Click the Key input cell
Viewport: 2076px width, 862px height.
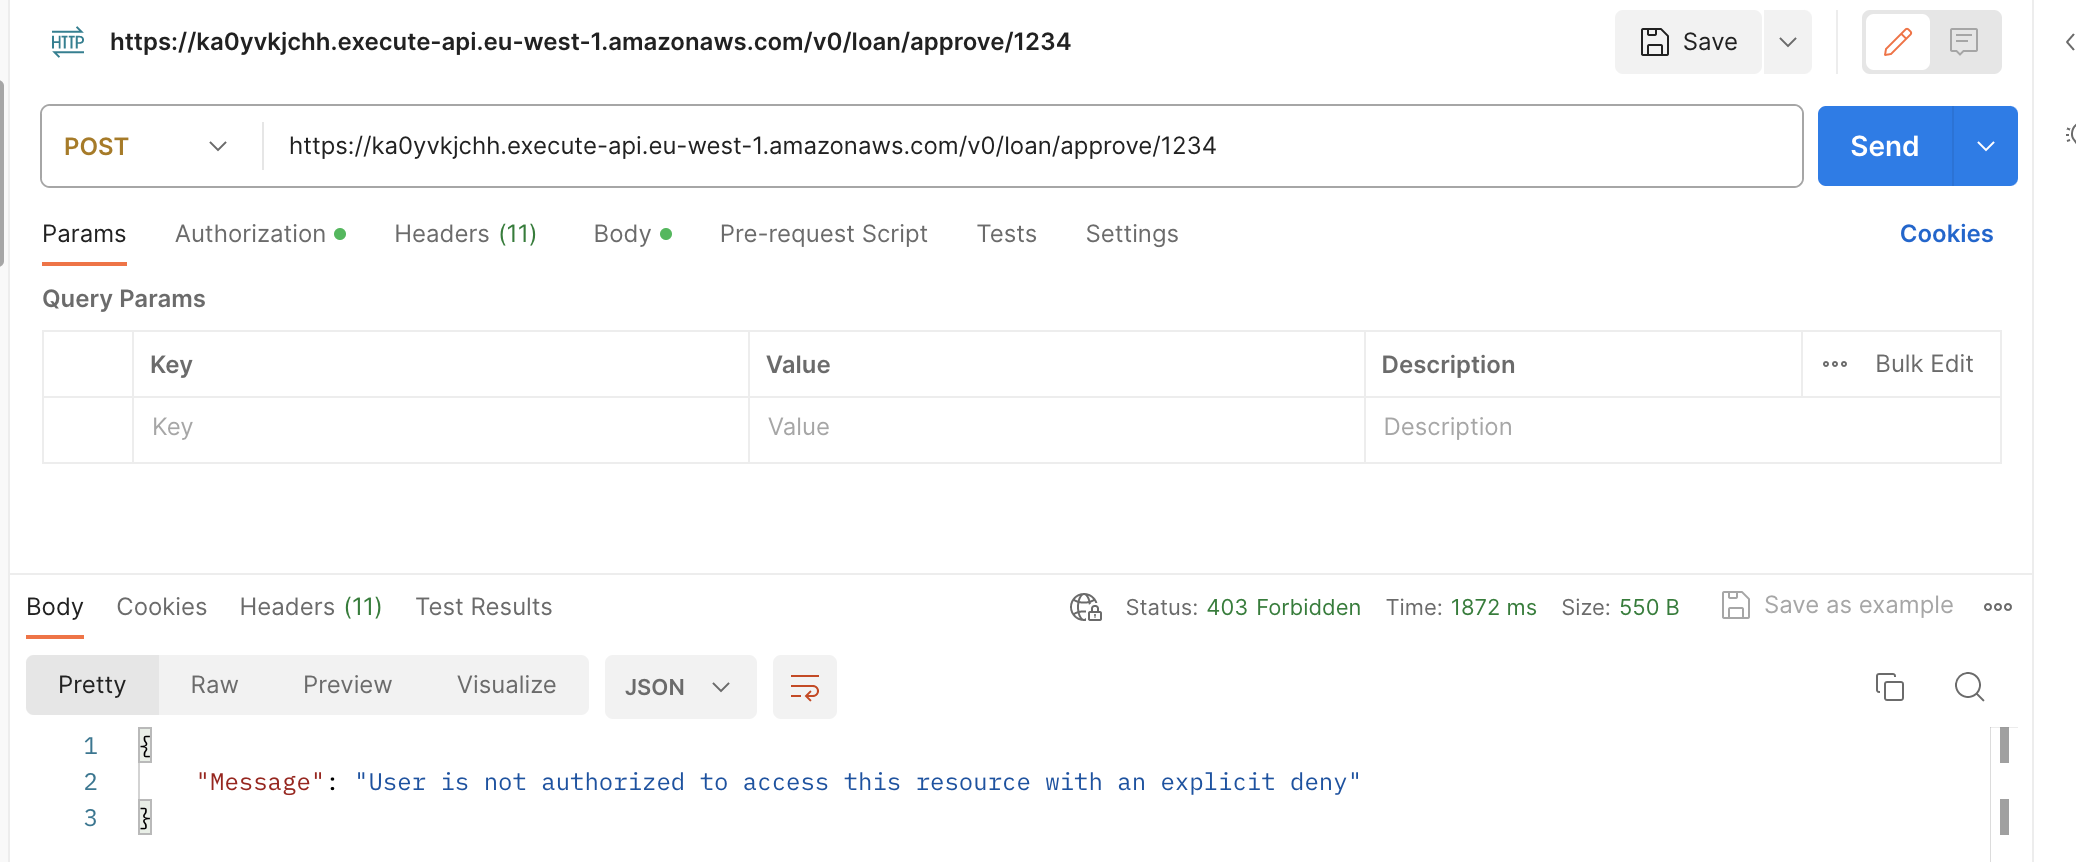coord(441,428)
